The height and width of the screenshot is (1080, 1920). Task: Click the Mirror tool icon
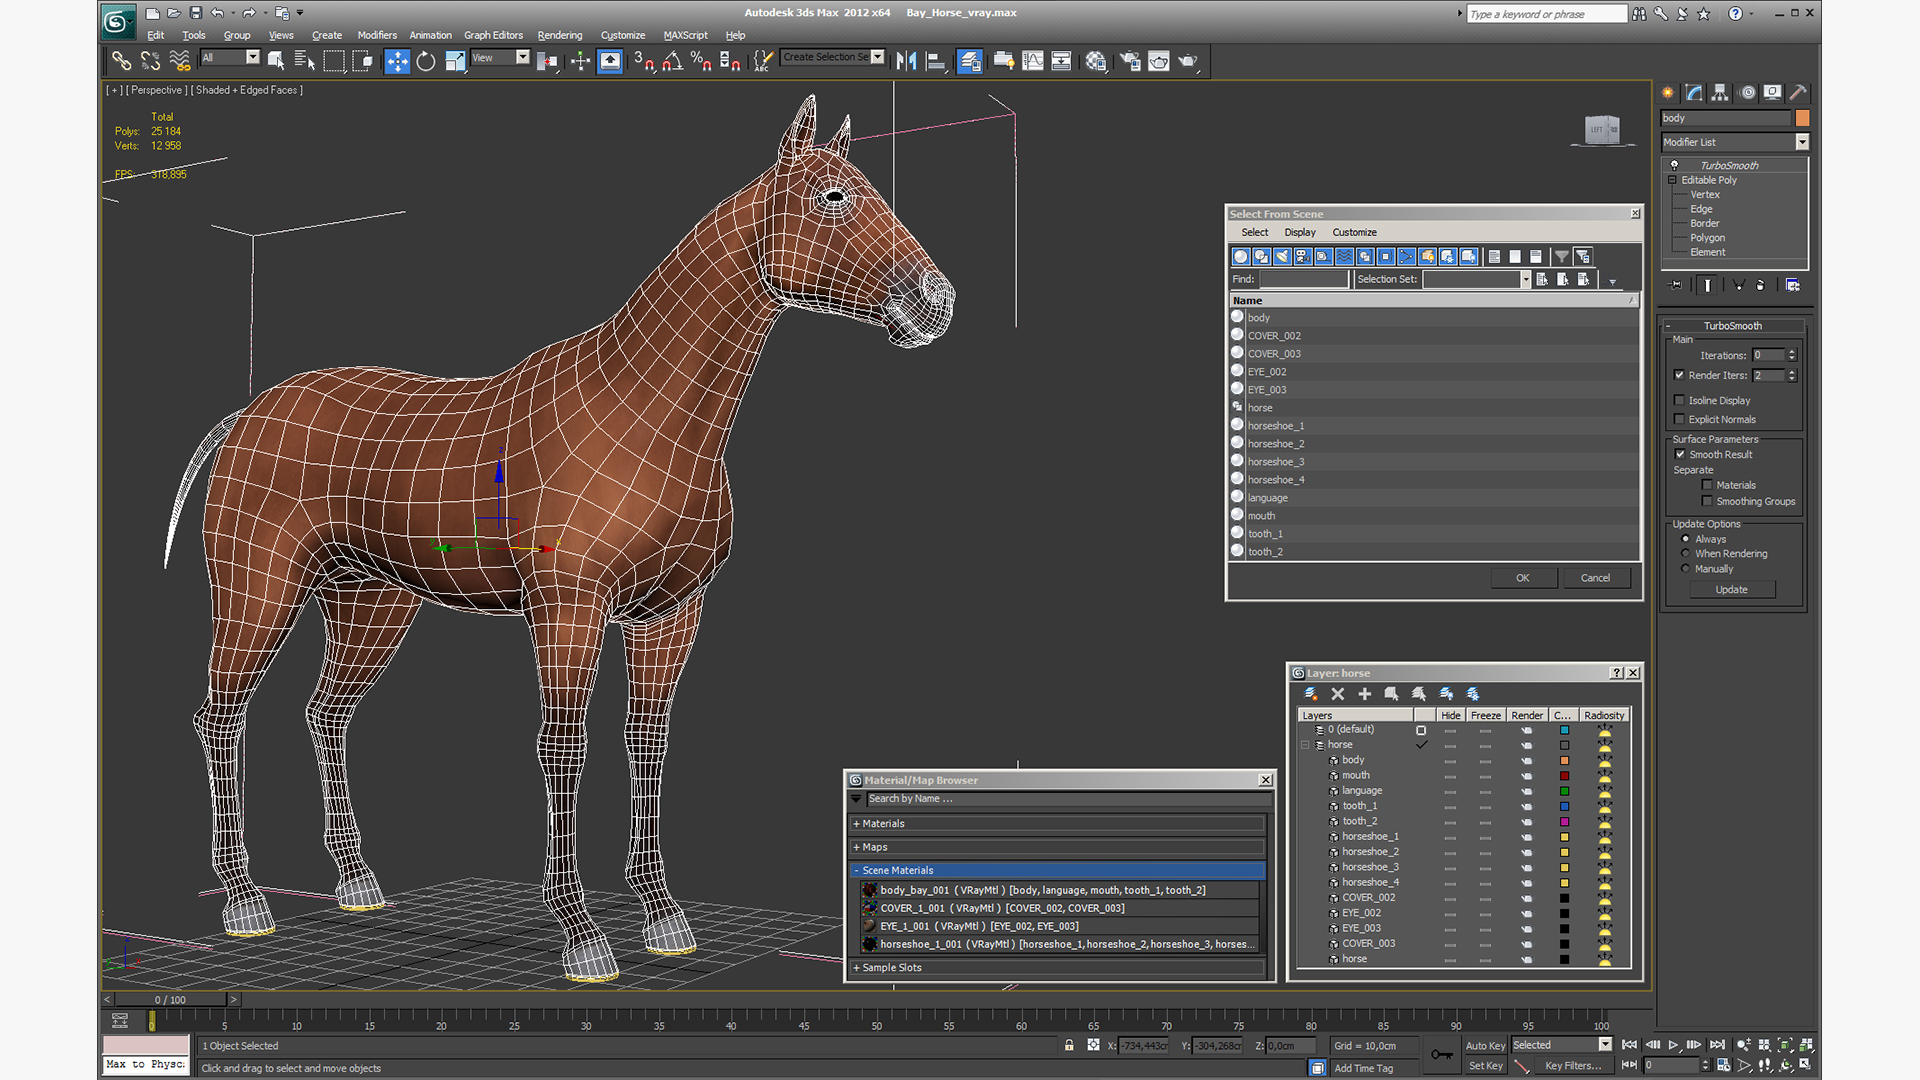click(x=906, y=62)
